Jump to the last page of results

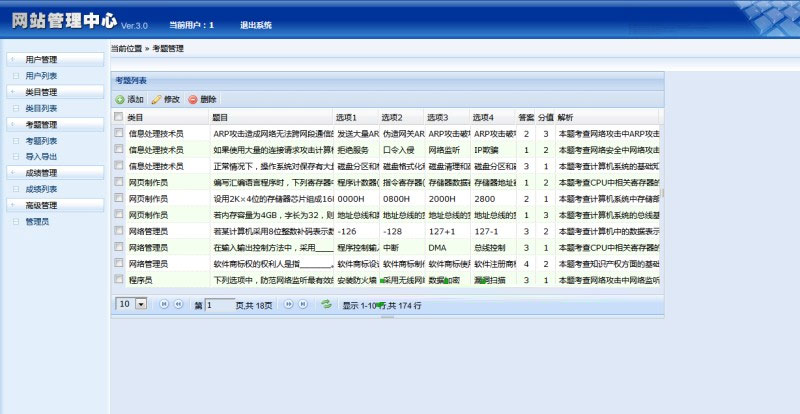pyautogui.click(x=304, y=303)
